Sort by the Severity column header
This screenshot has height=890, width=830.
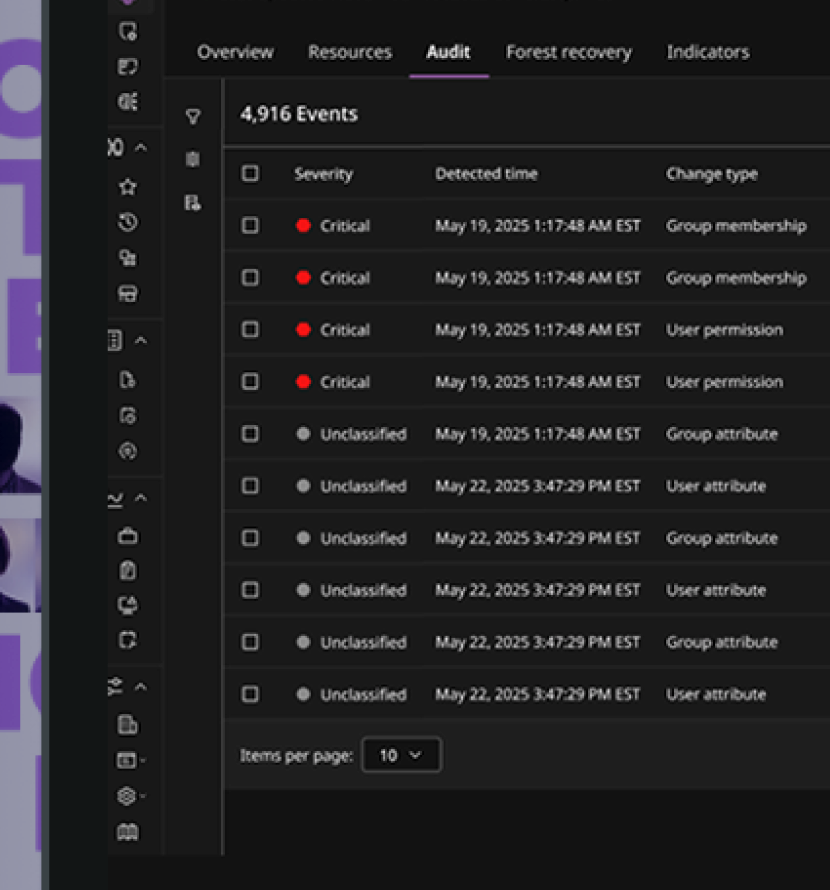(323, 174)
